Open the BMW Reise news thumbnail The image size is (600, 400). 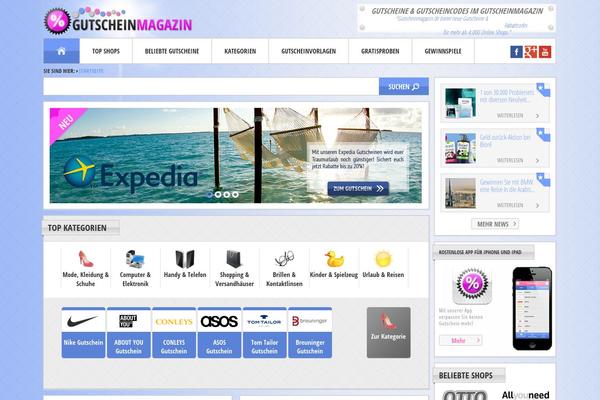coord(460,193)
